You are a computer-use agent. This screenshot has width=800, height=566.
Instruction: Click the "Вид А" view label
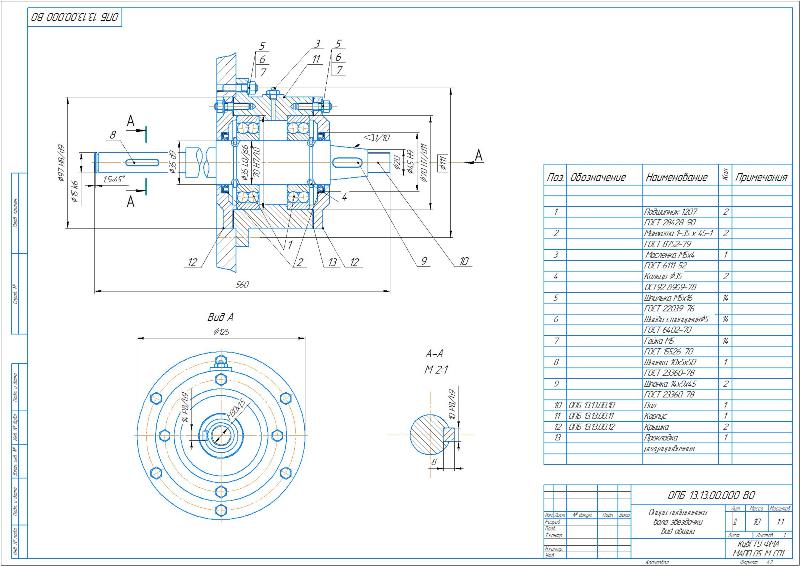[x=220, y=317]
